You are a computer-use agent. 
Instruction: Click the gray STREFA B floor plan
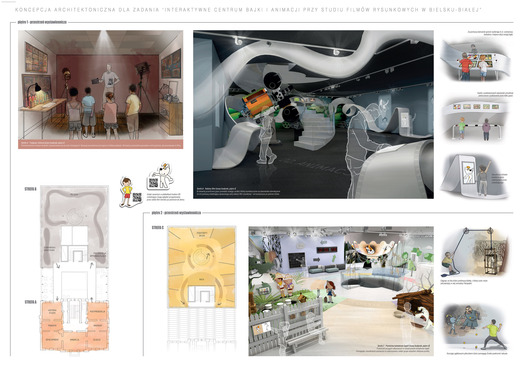75,227
